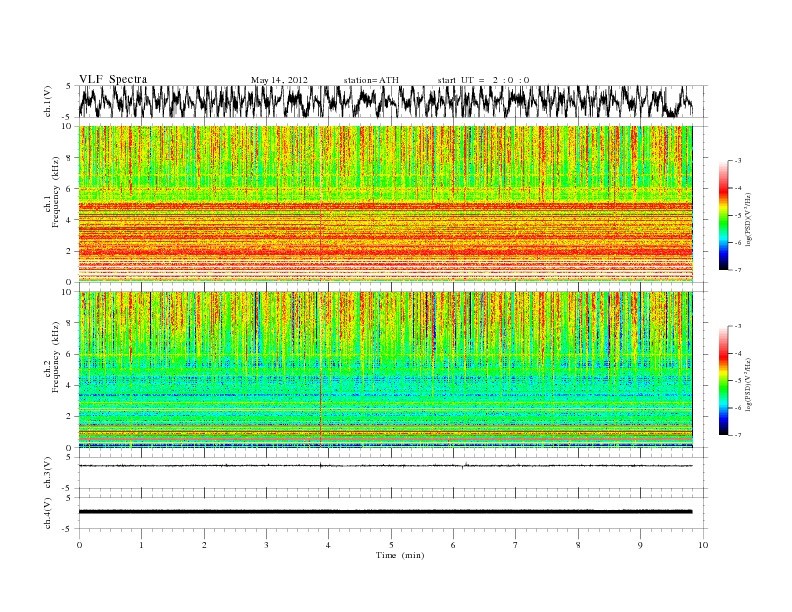The width and height of the screenshot is (792, 612).
Task: Click the "Time (min)" x-axis label
Action: (x=400, y=555)
